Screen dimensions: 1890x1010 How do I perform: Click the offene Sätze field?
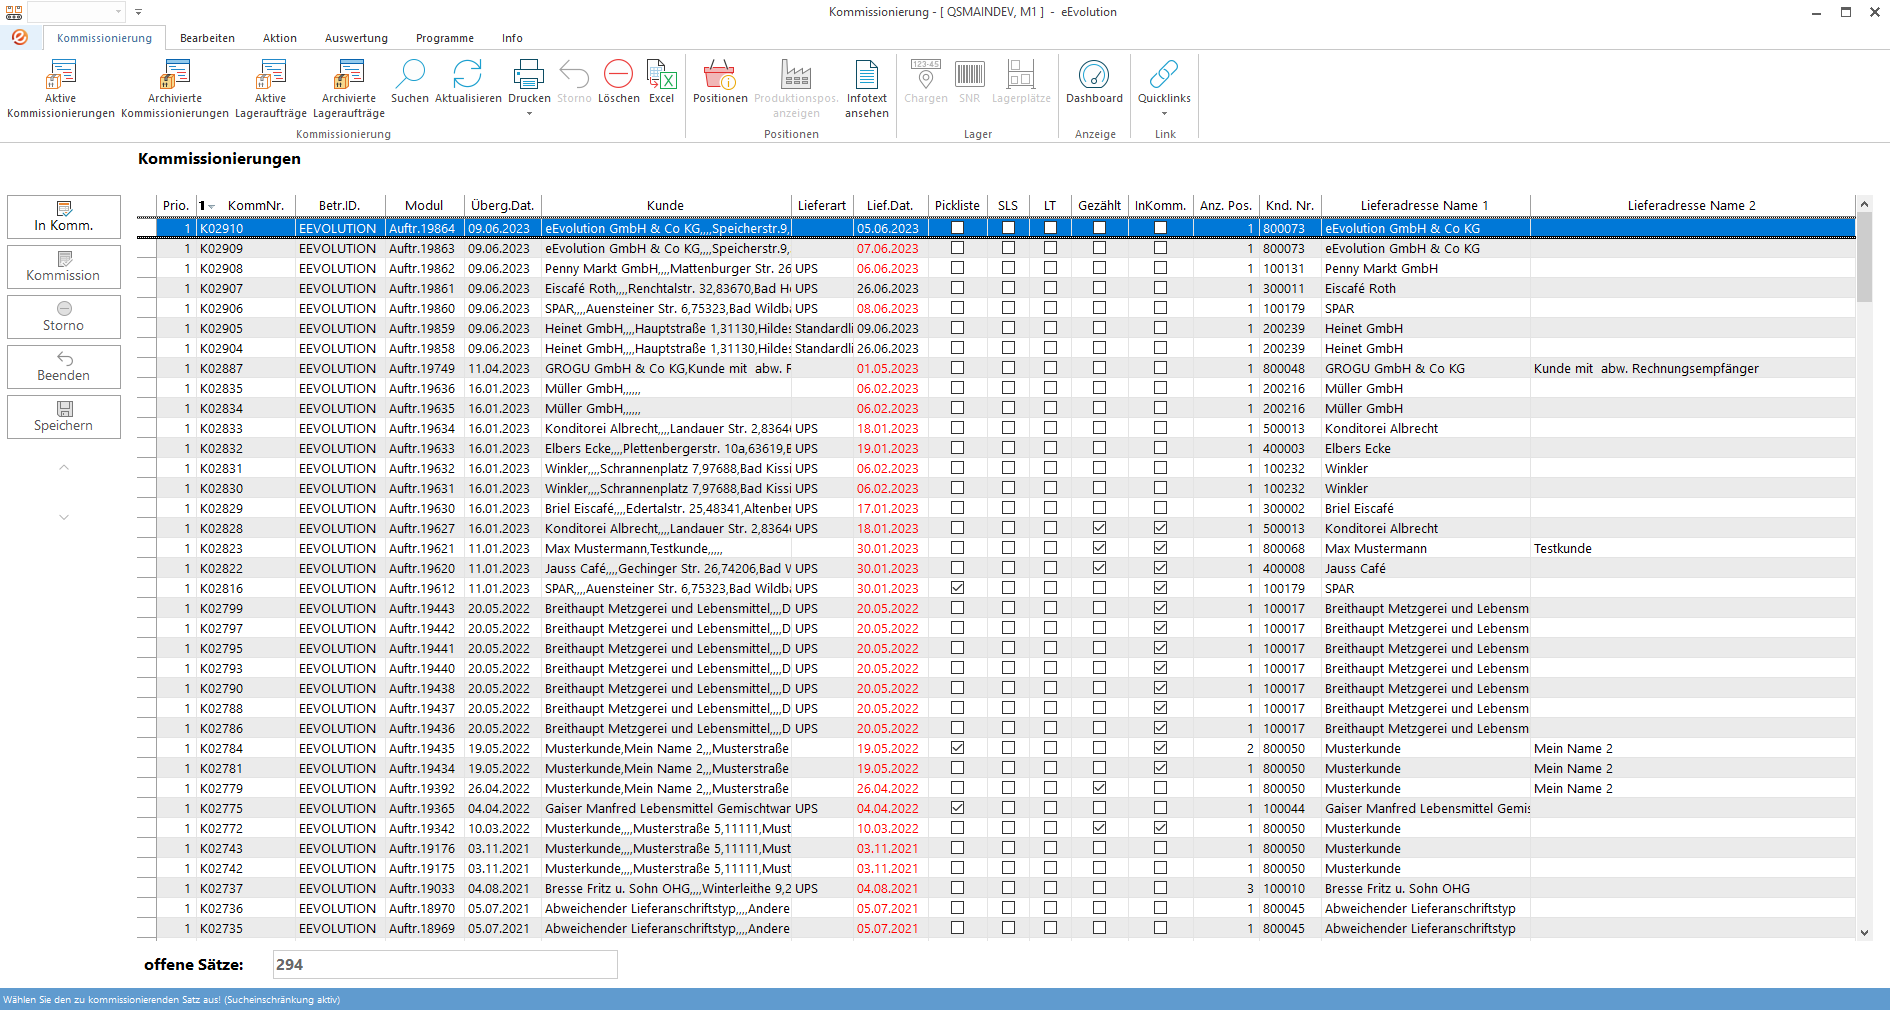(445, 964)
